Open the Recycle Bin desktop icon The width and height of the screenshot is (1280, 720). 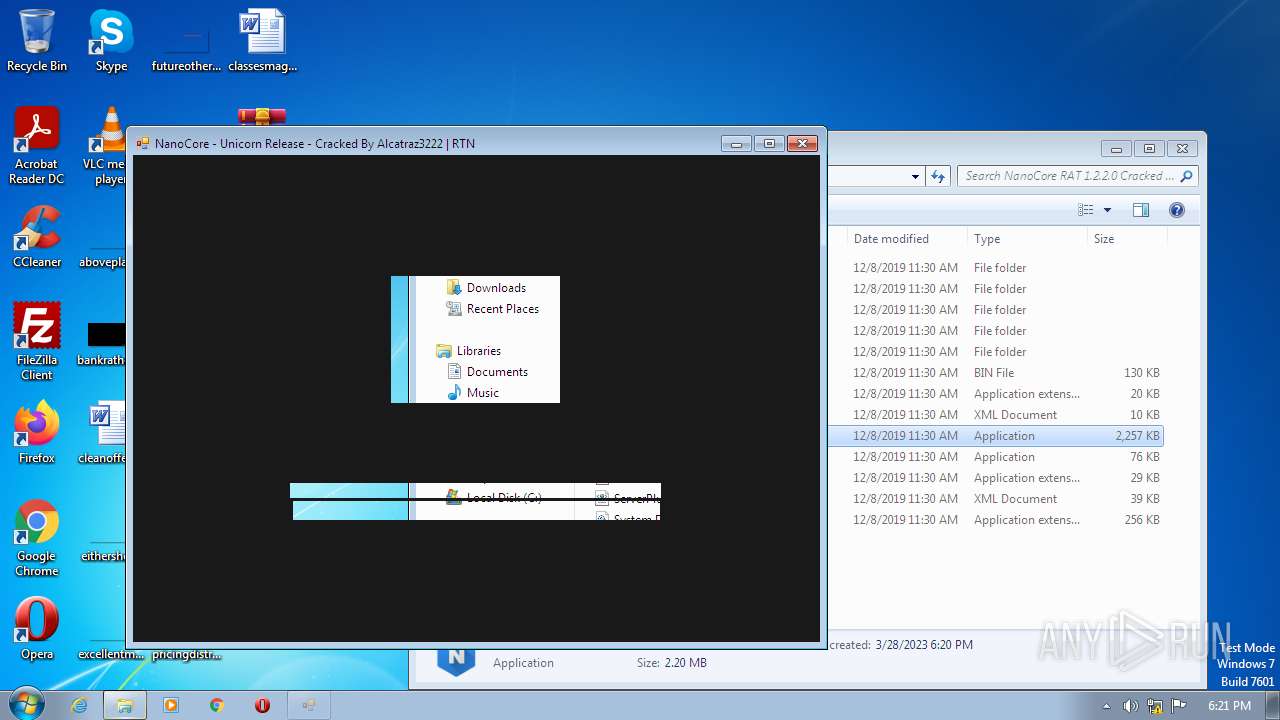[x=37, y=40]
